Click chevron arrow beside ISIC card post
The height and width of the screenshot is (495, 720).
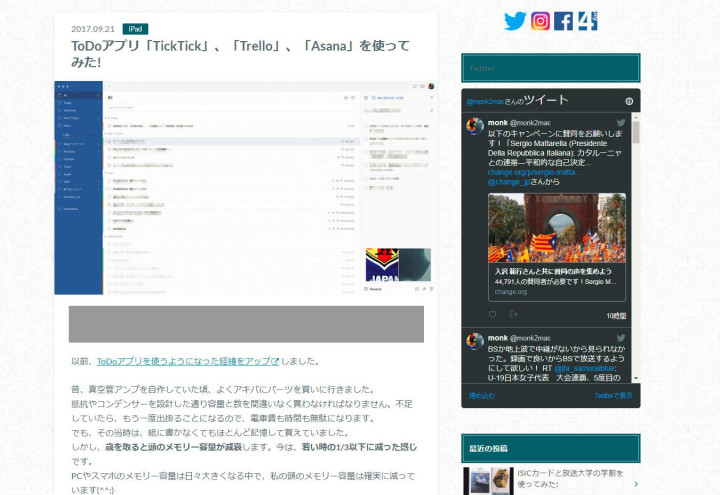click(636, 484)
